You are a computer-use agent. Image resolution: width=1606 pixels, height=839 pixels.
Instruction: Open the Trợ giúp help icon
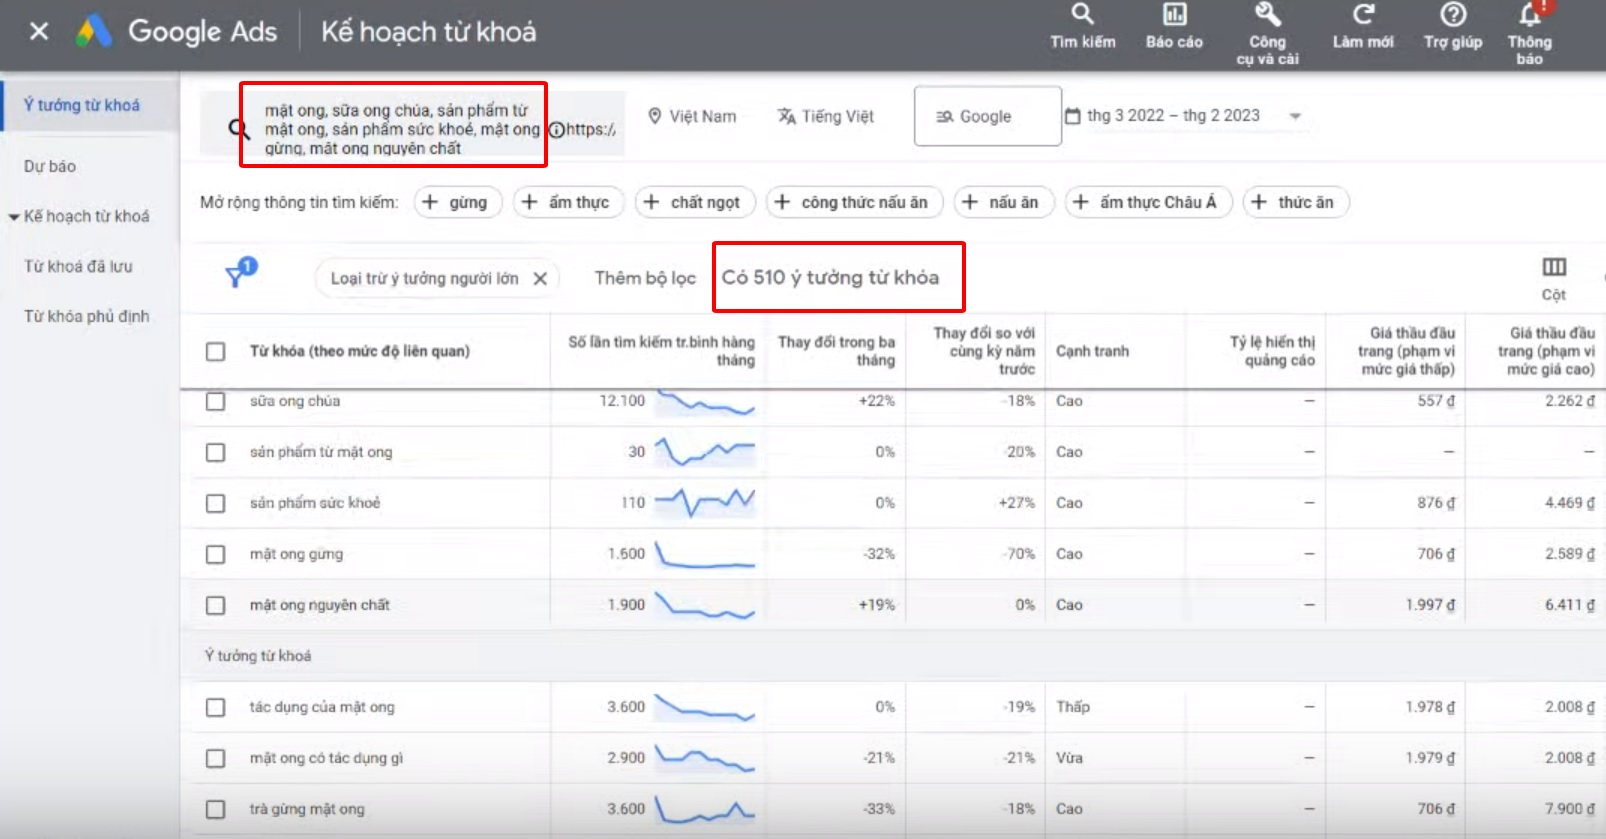point(1452,15)
